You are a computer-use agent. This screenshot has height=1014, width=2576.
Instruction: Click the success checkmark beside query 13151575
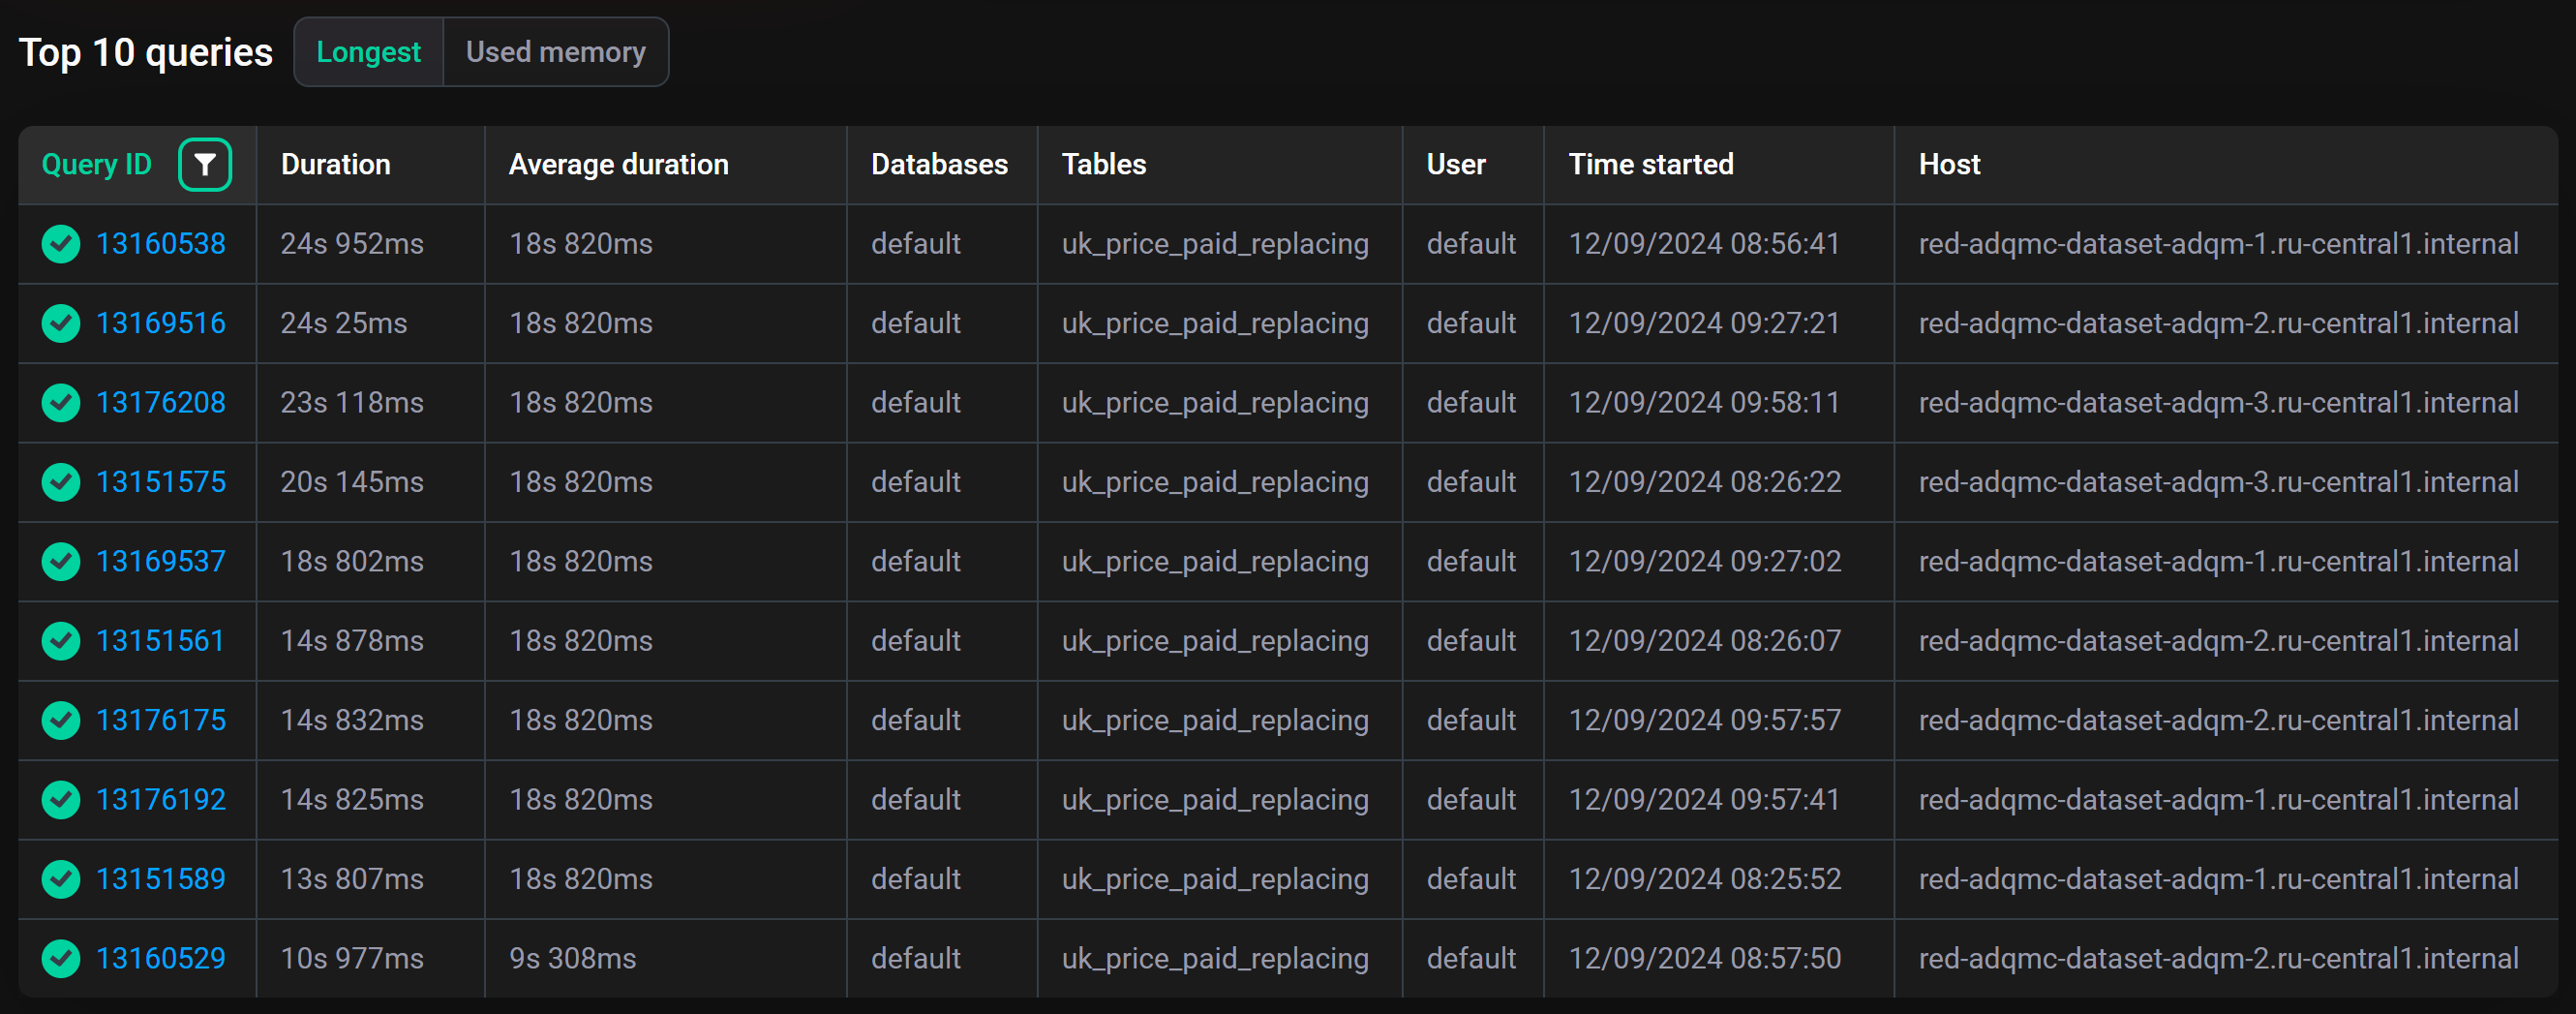click(60, 482)
